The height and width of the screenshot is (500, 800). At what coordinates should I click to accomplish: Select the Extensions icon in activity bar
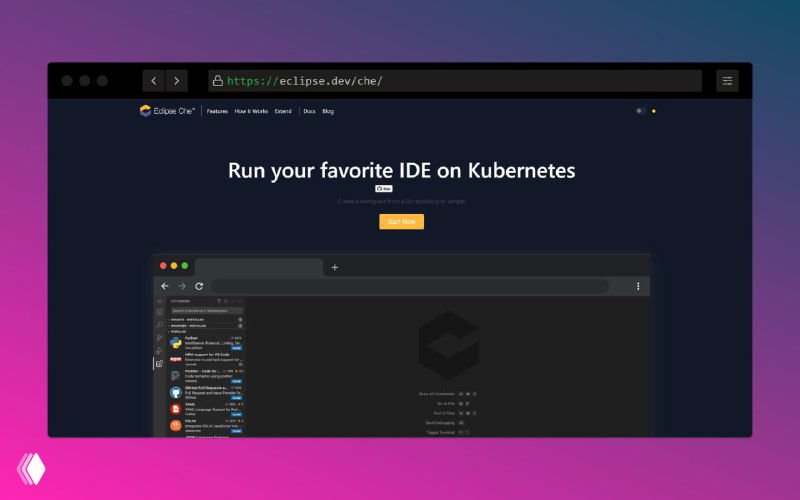coord(159,364)
